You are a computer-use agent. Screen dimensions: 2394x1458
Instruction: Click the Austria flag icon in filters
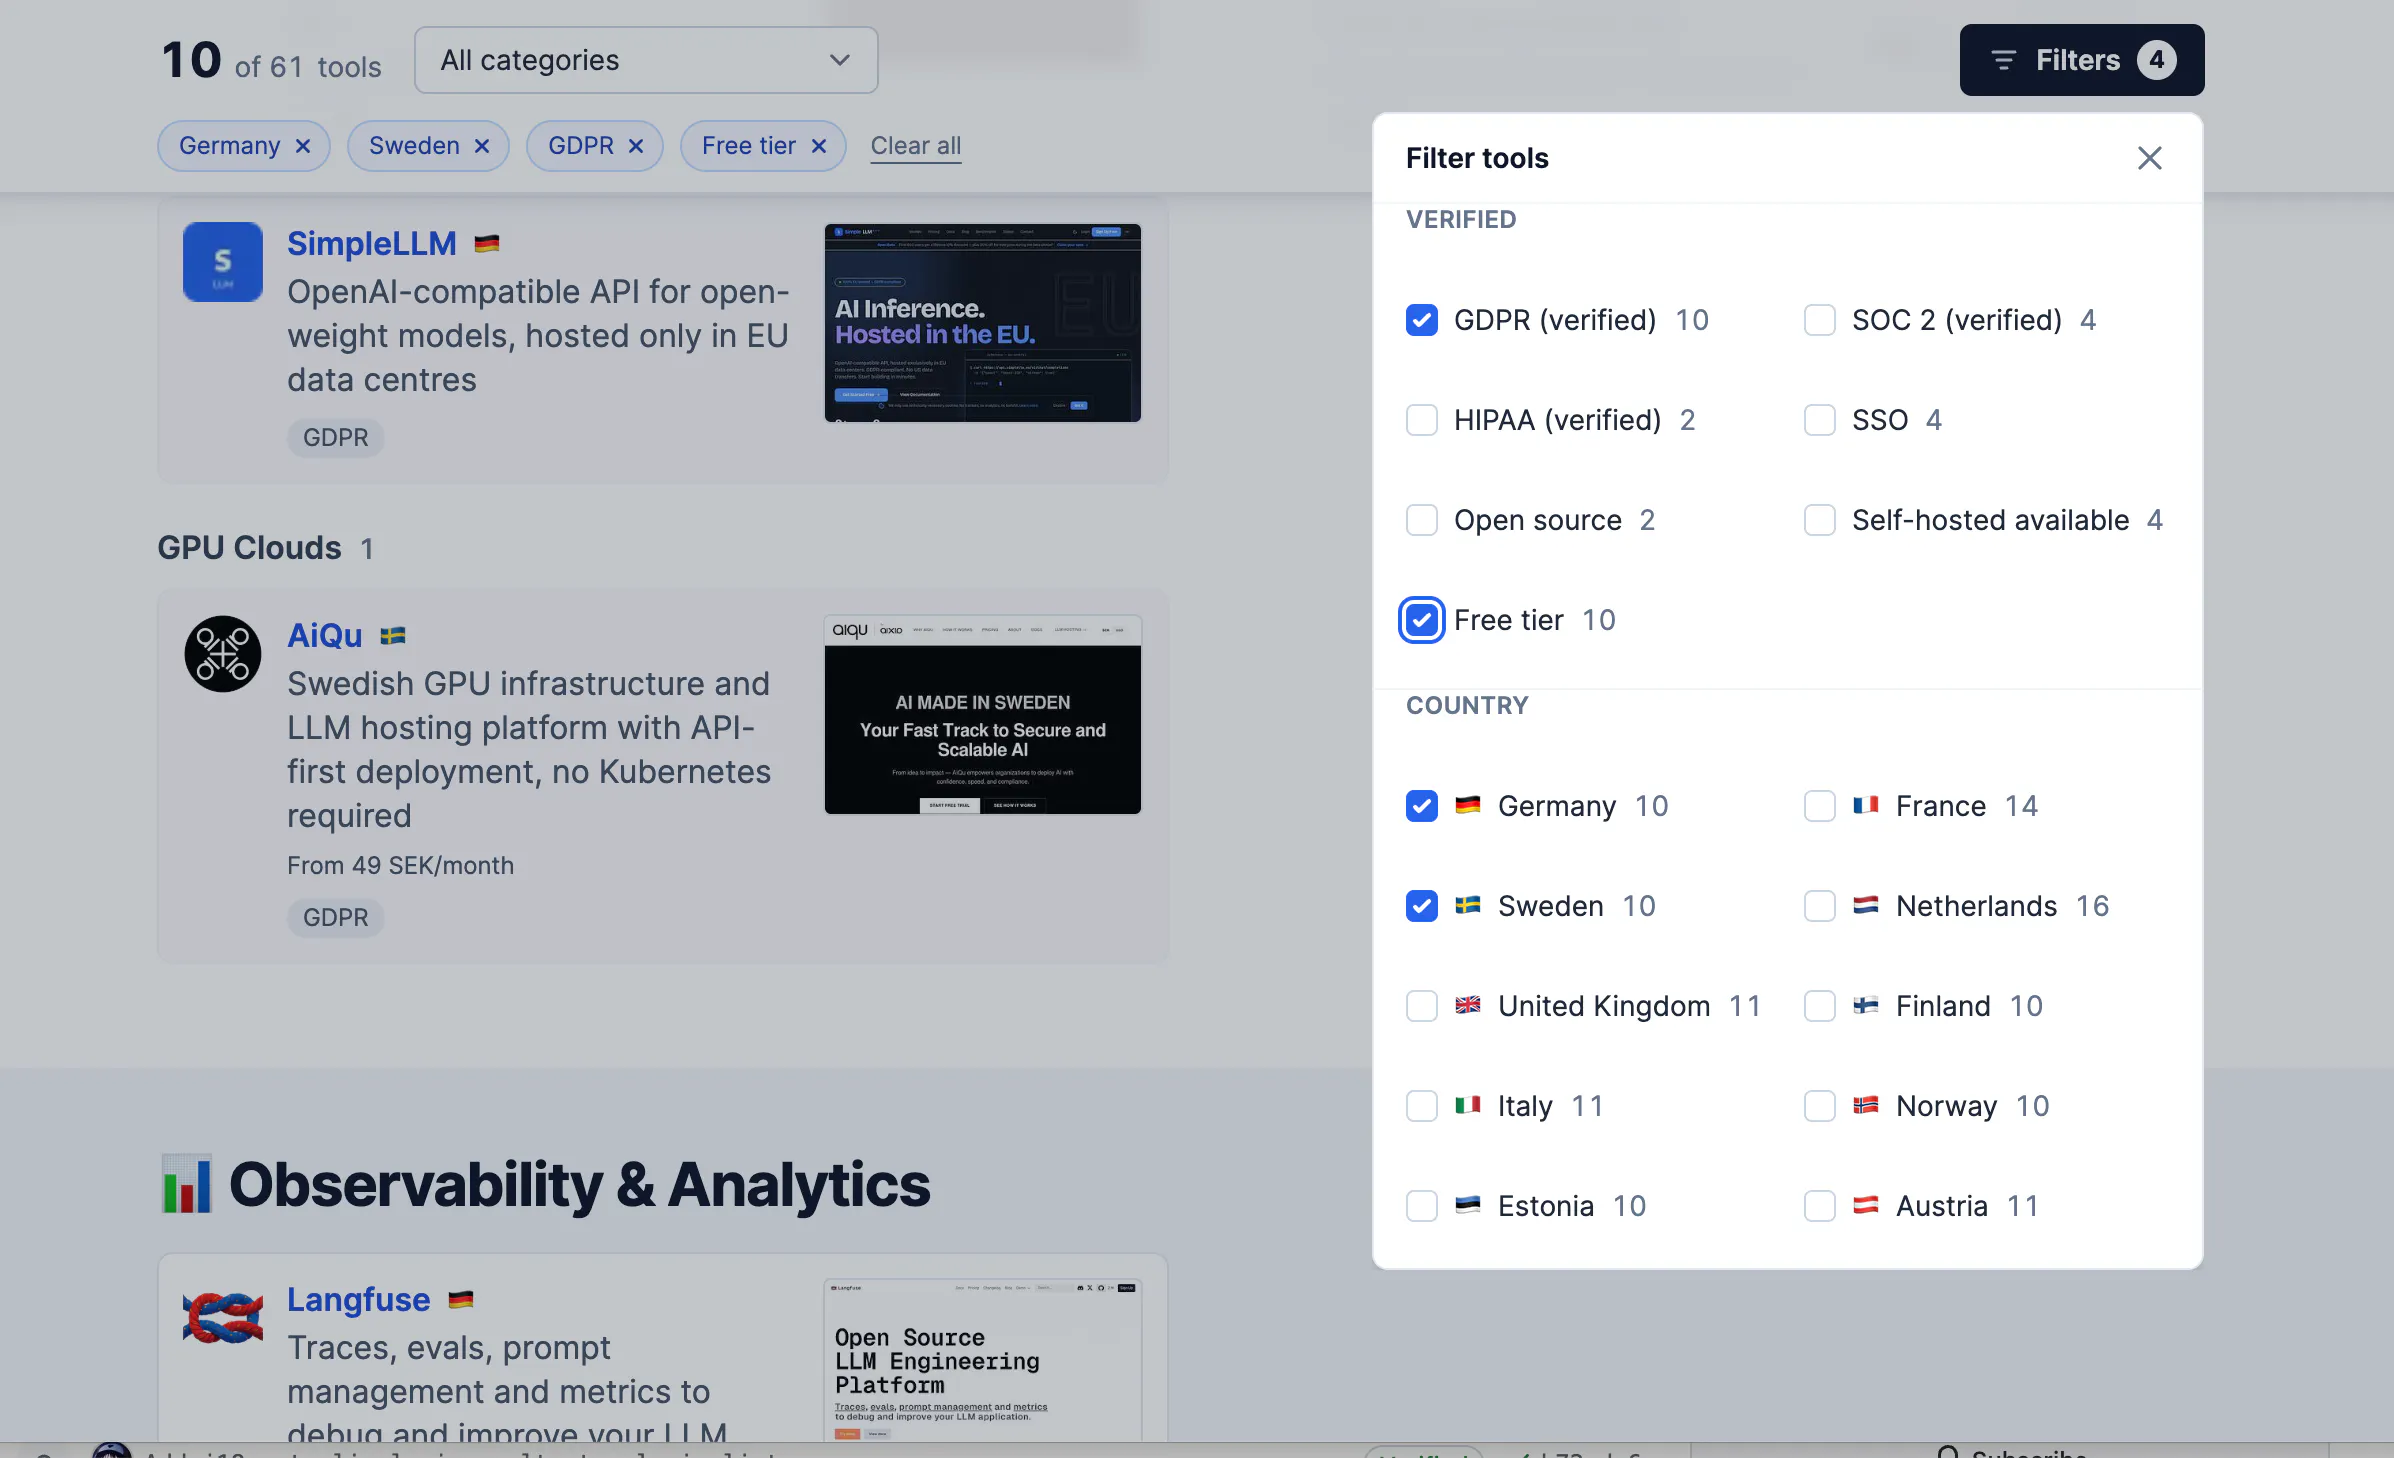[1866, 1205]
